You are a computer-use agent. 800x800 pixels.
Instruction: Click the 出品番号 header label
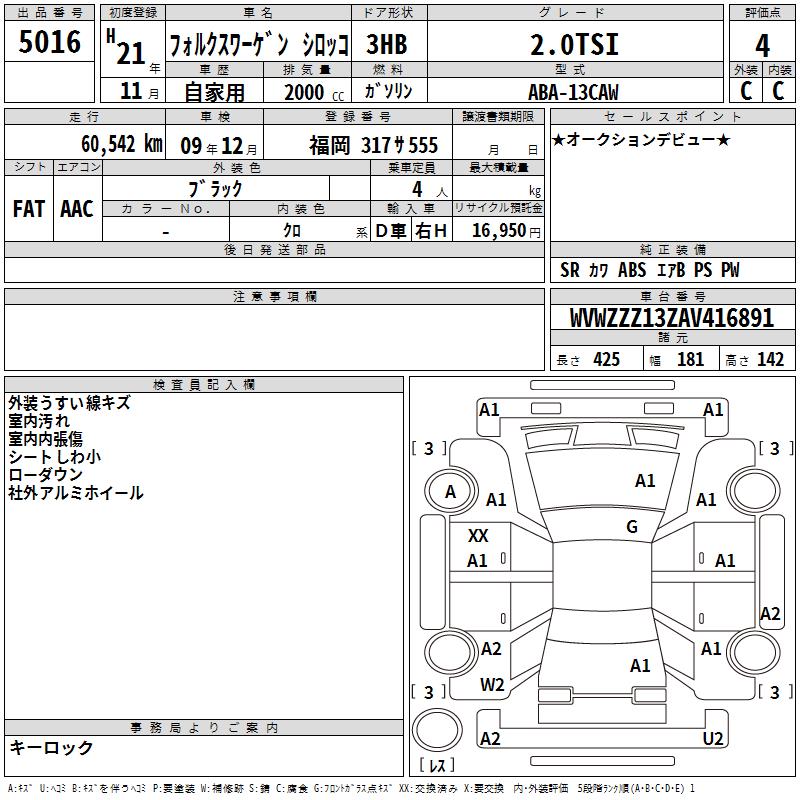click(49, 13)
